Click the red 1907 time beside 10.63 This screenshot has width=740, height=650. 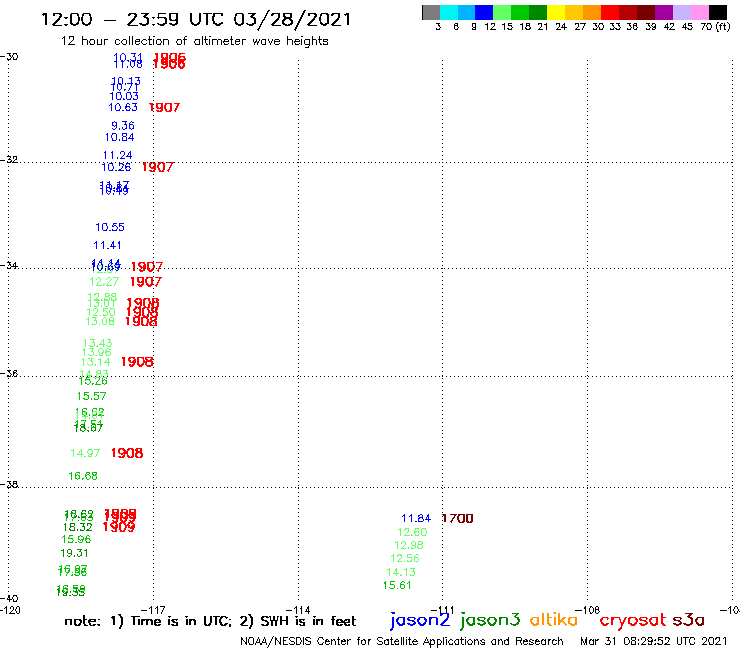coord(164,108)
